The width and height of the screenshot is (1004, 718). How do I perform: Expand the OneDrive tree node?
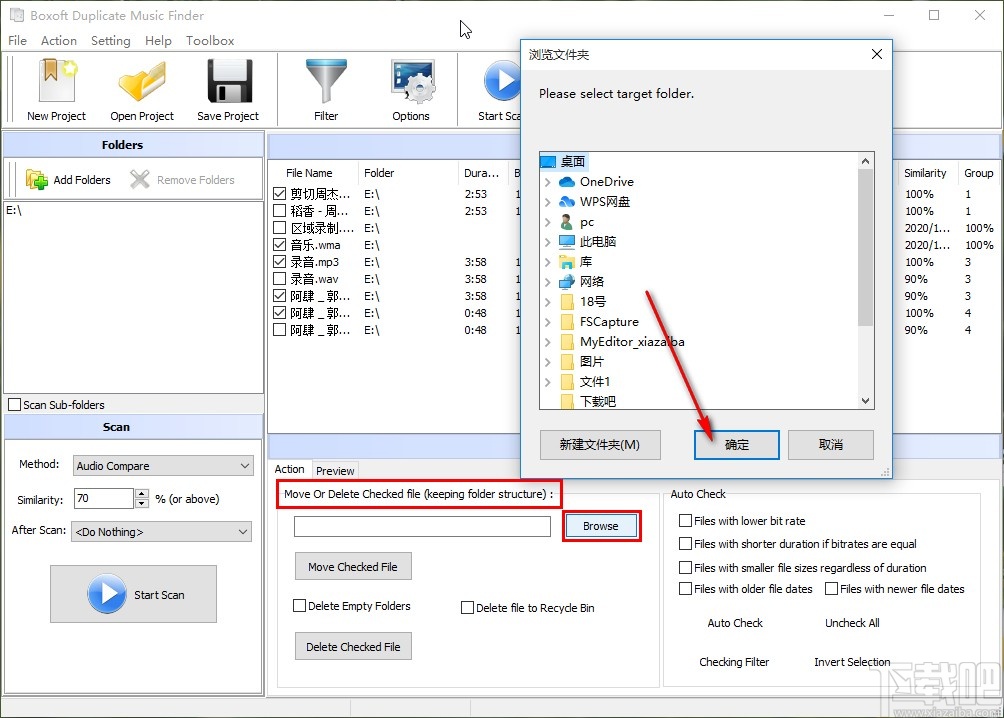pos(547,182)
